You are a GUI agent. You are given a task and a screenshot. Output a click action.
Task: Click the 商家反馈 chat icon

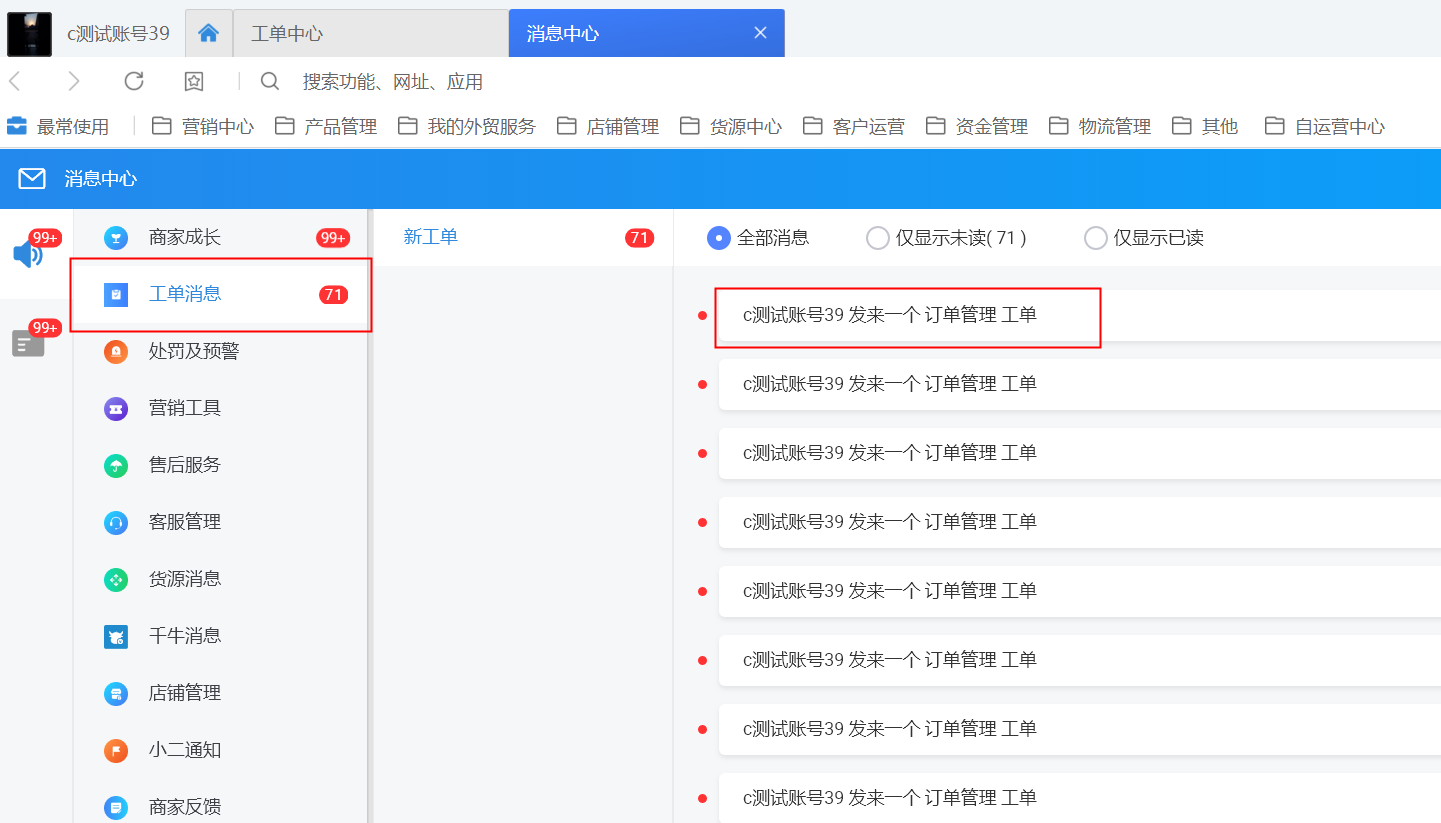(116, 808)
